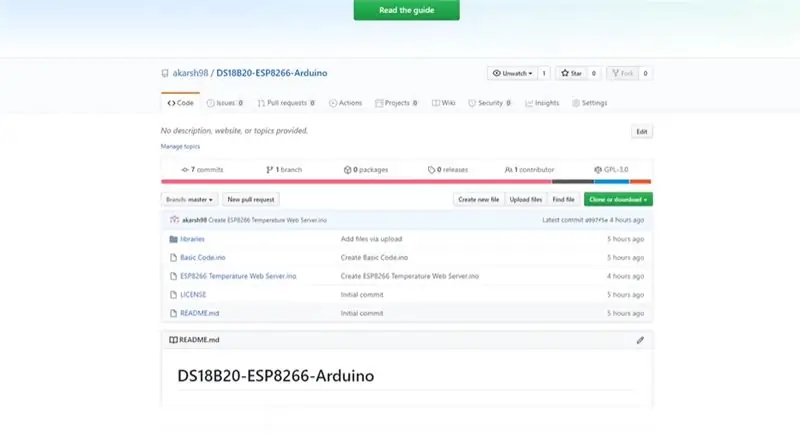
Task: Click the file icon beside LICENSE
Action: (x=173, y=295)
